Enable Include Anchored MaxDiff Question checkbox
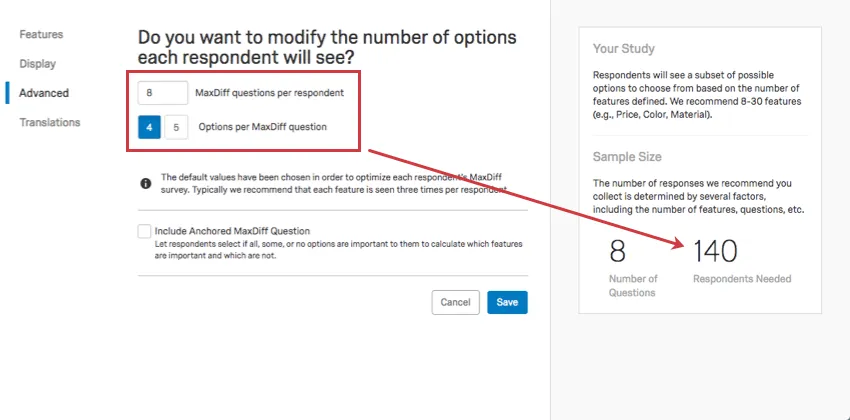850x420 pixels. tap(145, 231)
